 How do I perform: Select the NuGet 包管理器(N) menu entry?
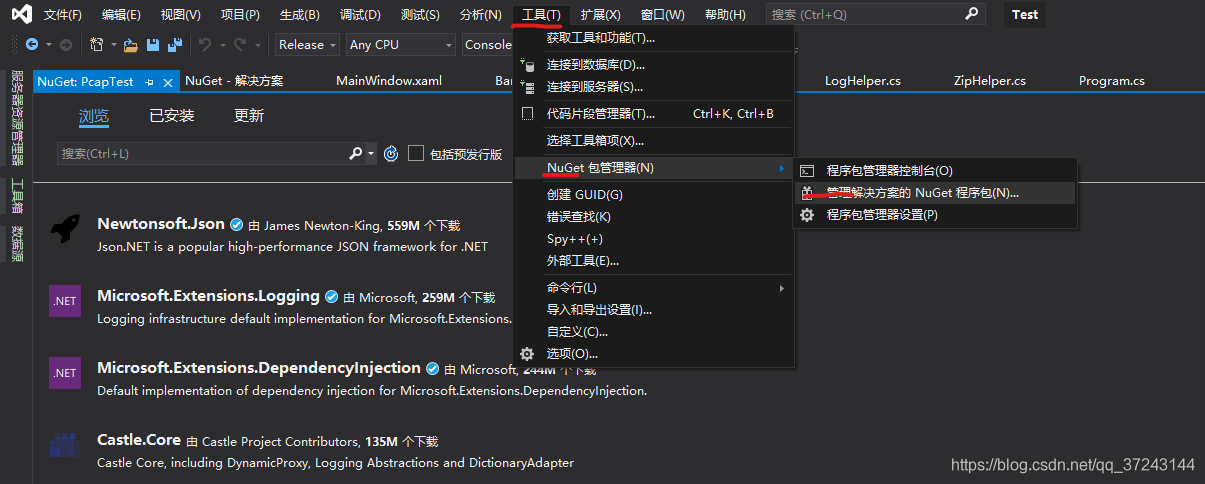coord(654,168)
